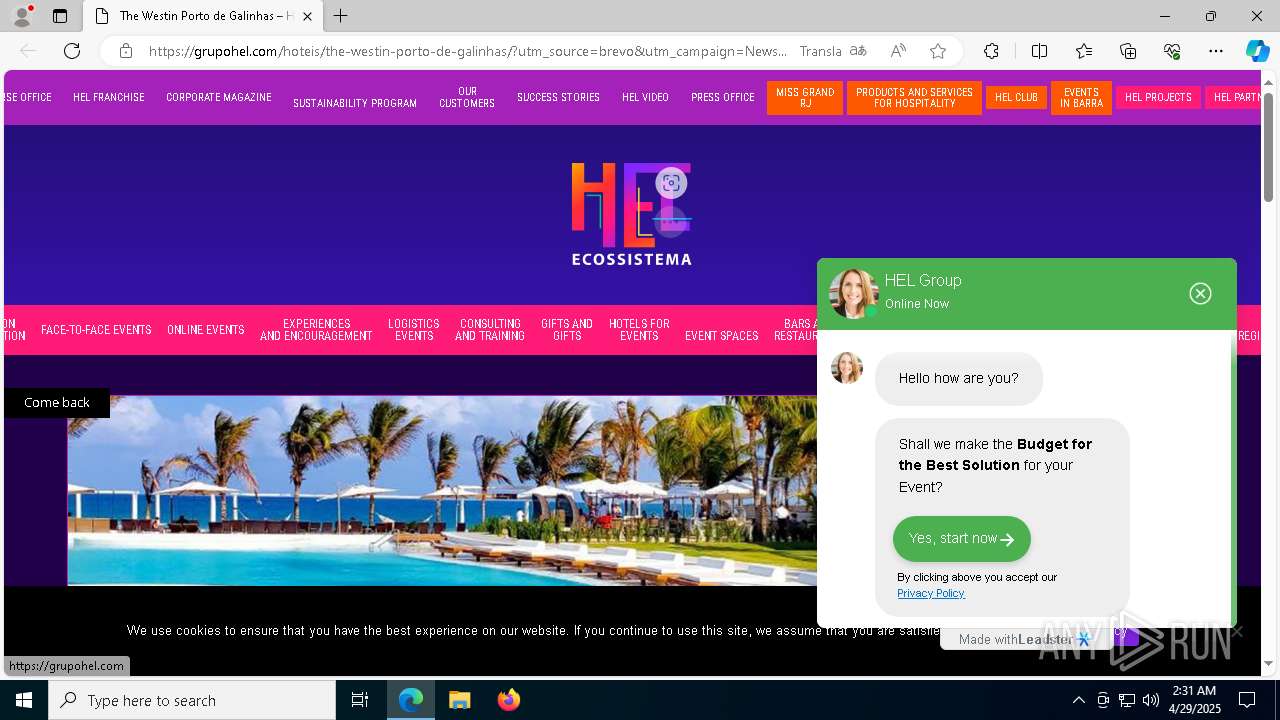
Task: Click the taskbar search box
Action: click(192, 700)
